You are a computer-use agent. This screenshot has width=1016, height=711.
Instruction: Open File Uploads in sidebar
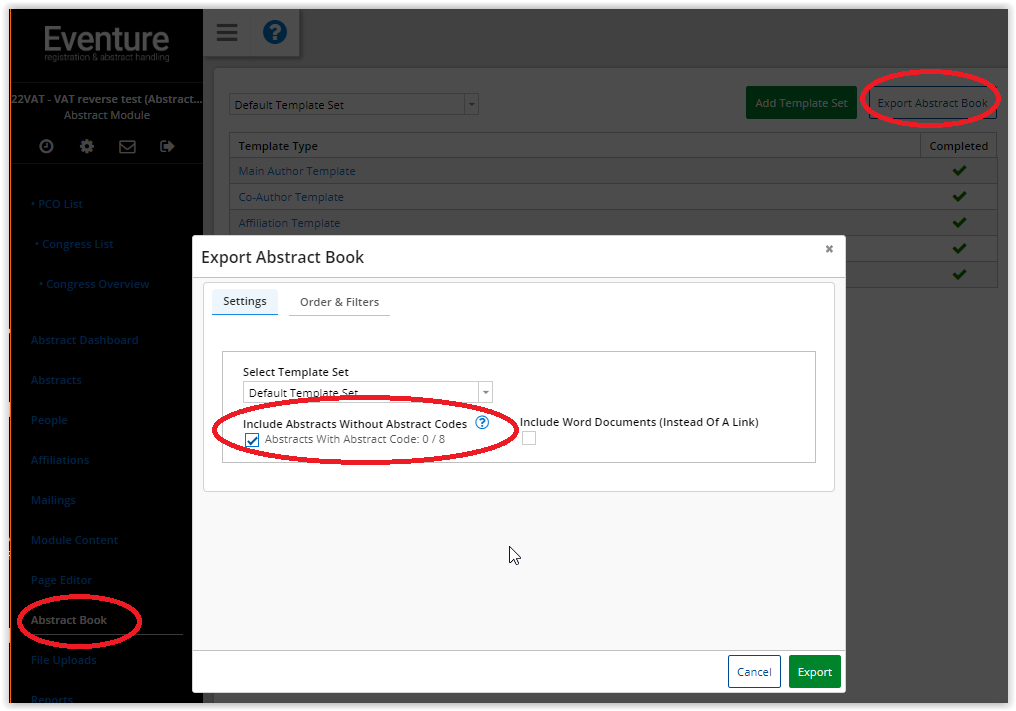coord(64,660)
